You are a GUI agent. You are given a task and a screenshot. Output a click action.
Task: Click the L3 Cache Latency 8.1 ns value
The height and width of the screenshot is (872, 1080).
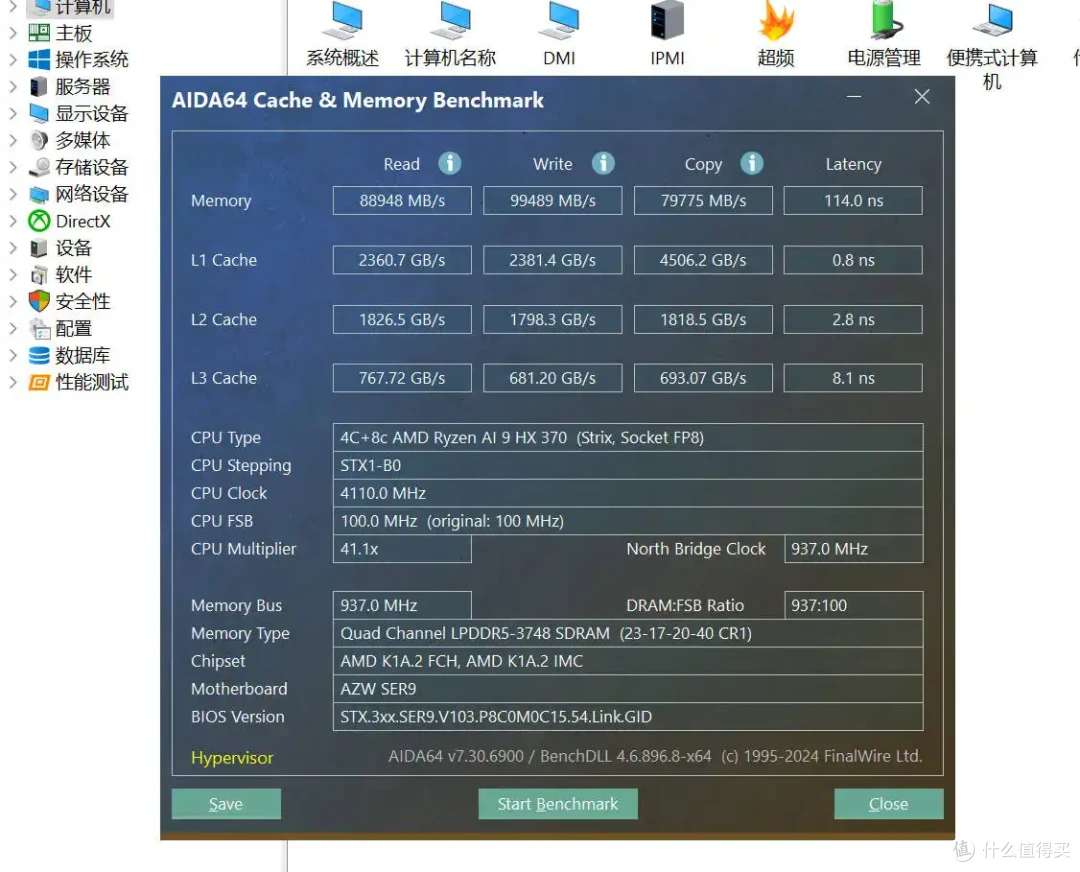click(x=853, y=378)
